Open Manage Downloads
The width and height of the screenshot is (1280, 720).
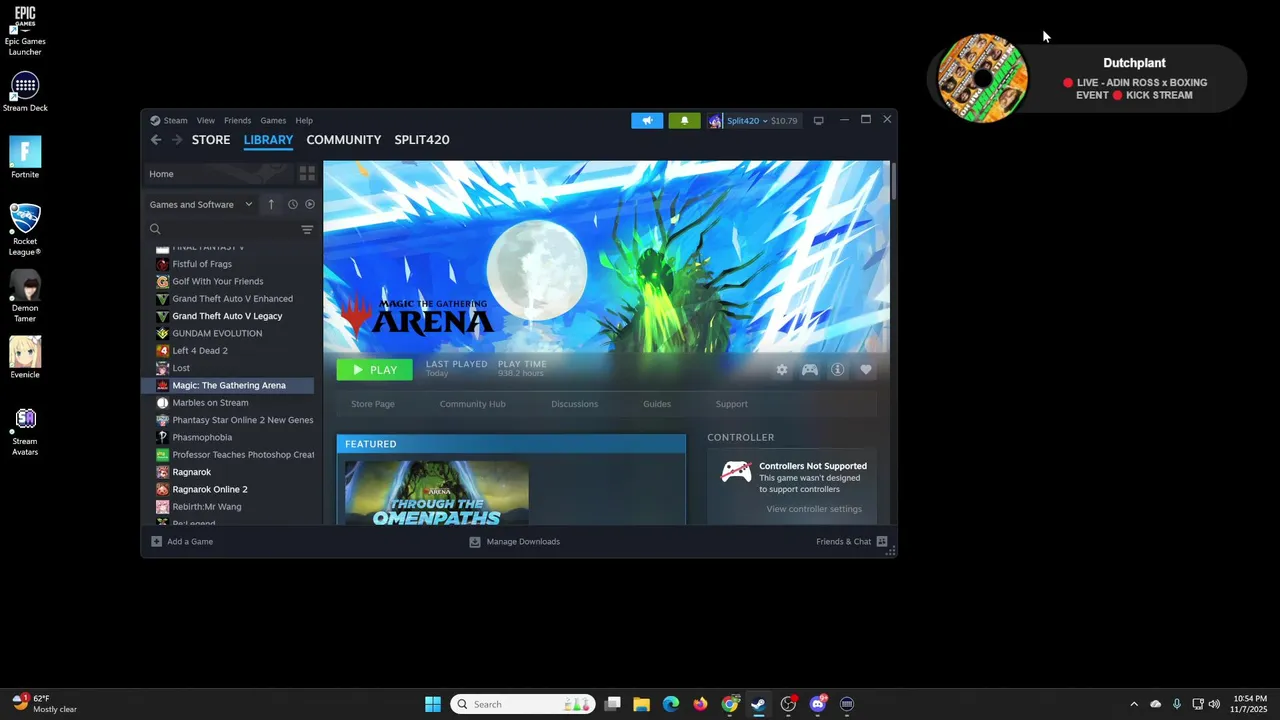click(515, 542)
